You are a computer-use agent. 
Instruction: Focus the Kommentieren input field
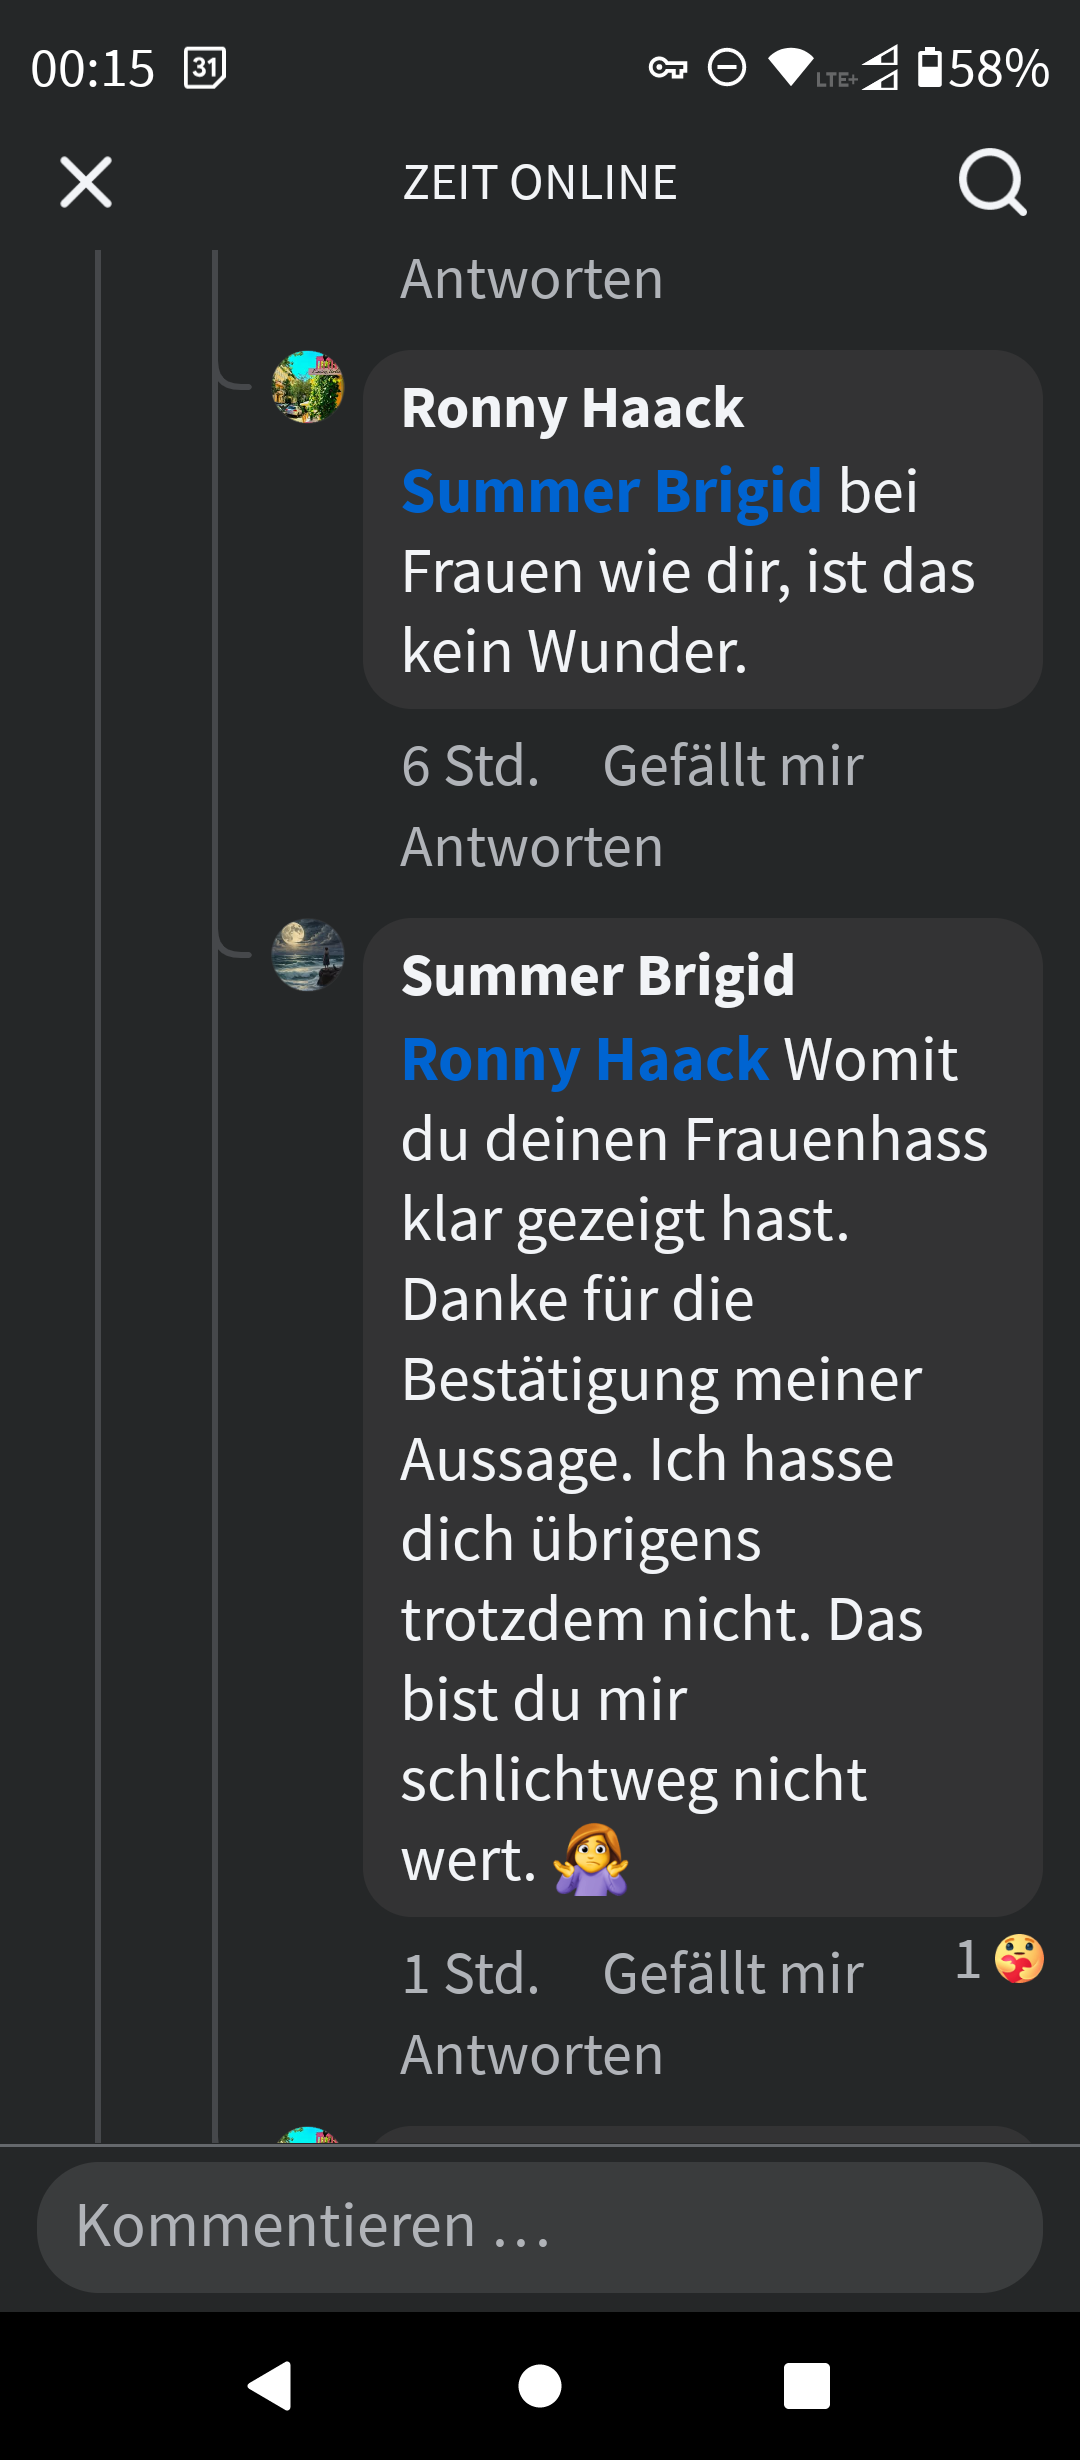[x=540, y=2227]
